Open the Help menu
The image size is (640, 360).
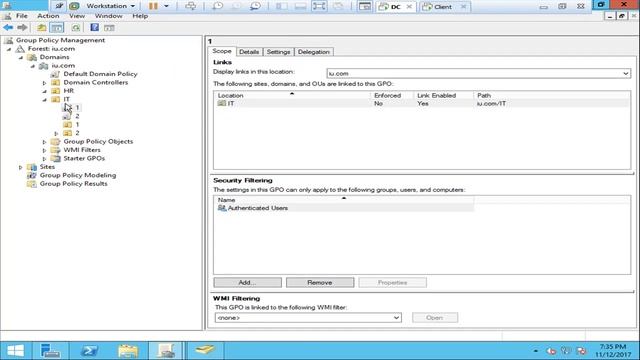click(x=140, y=16)
